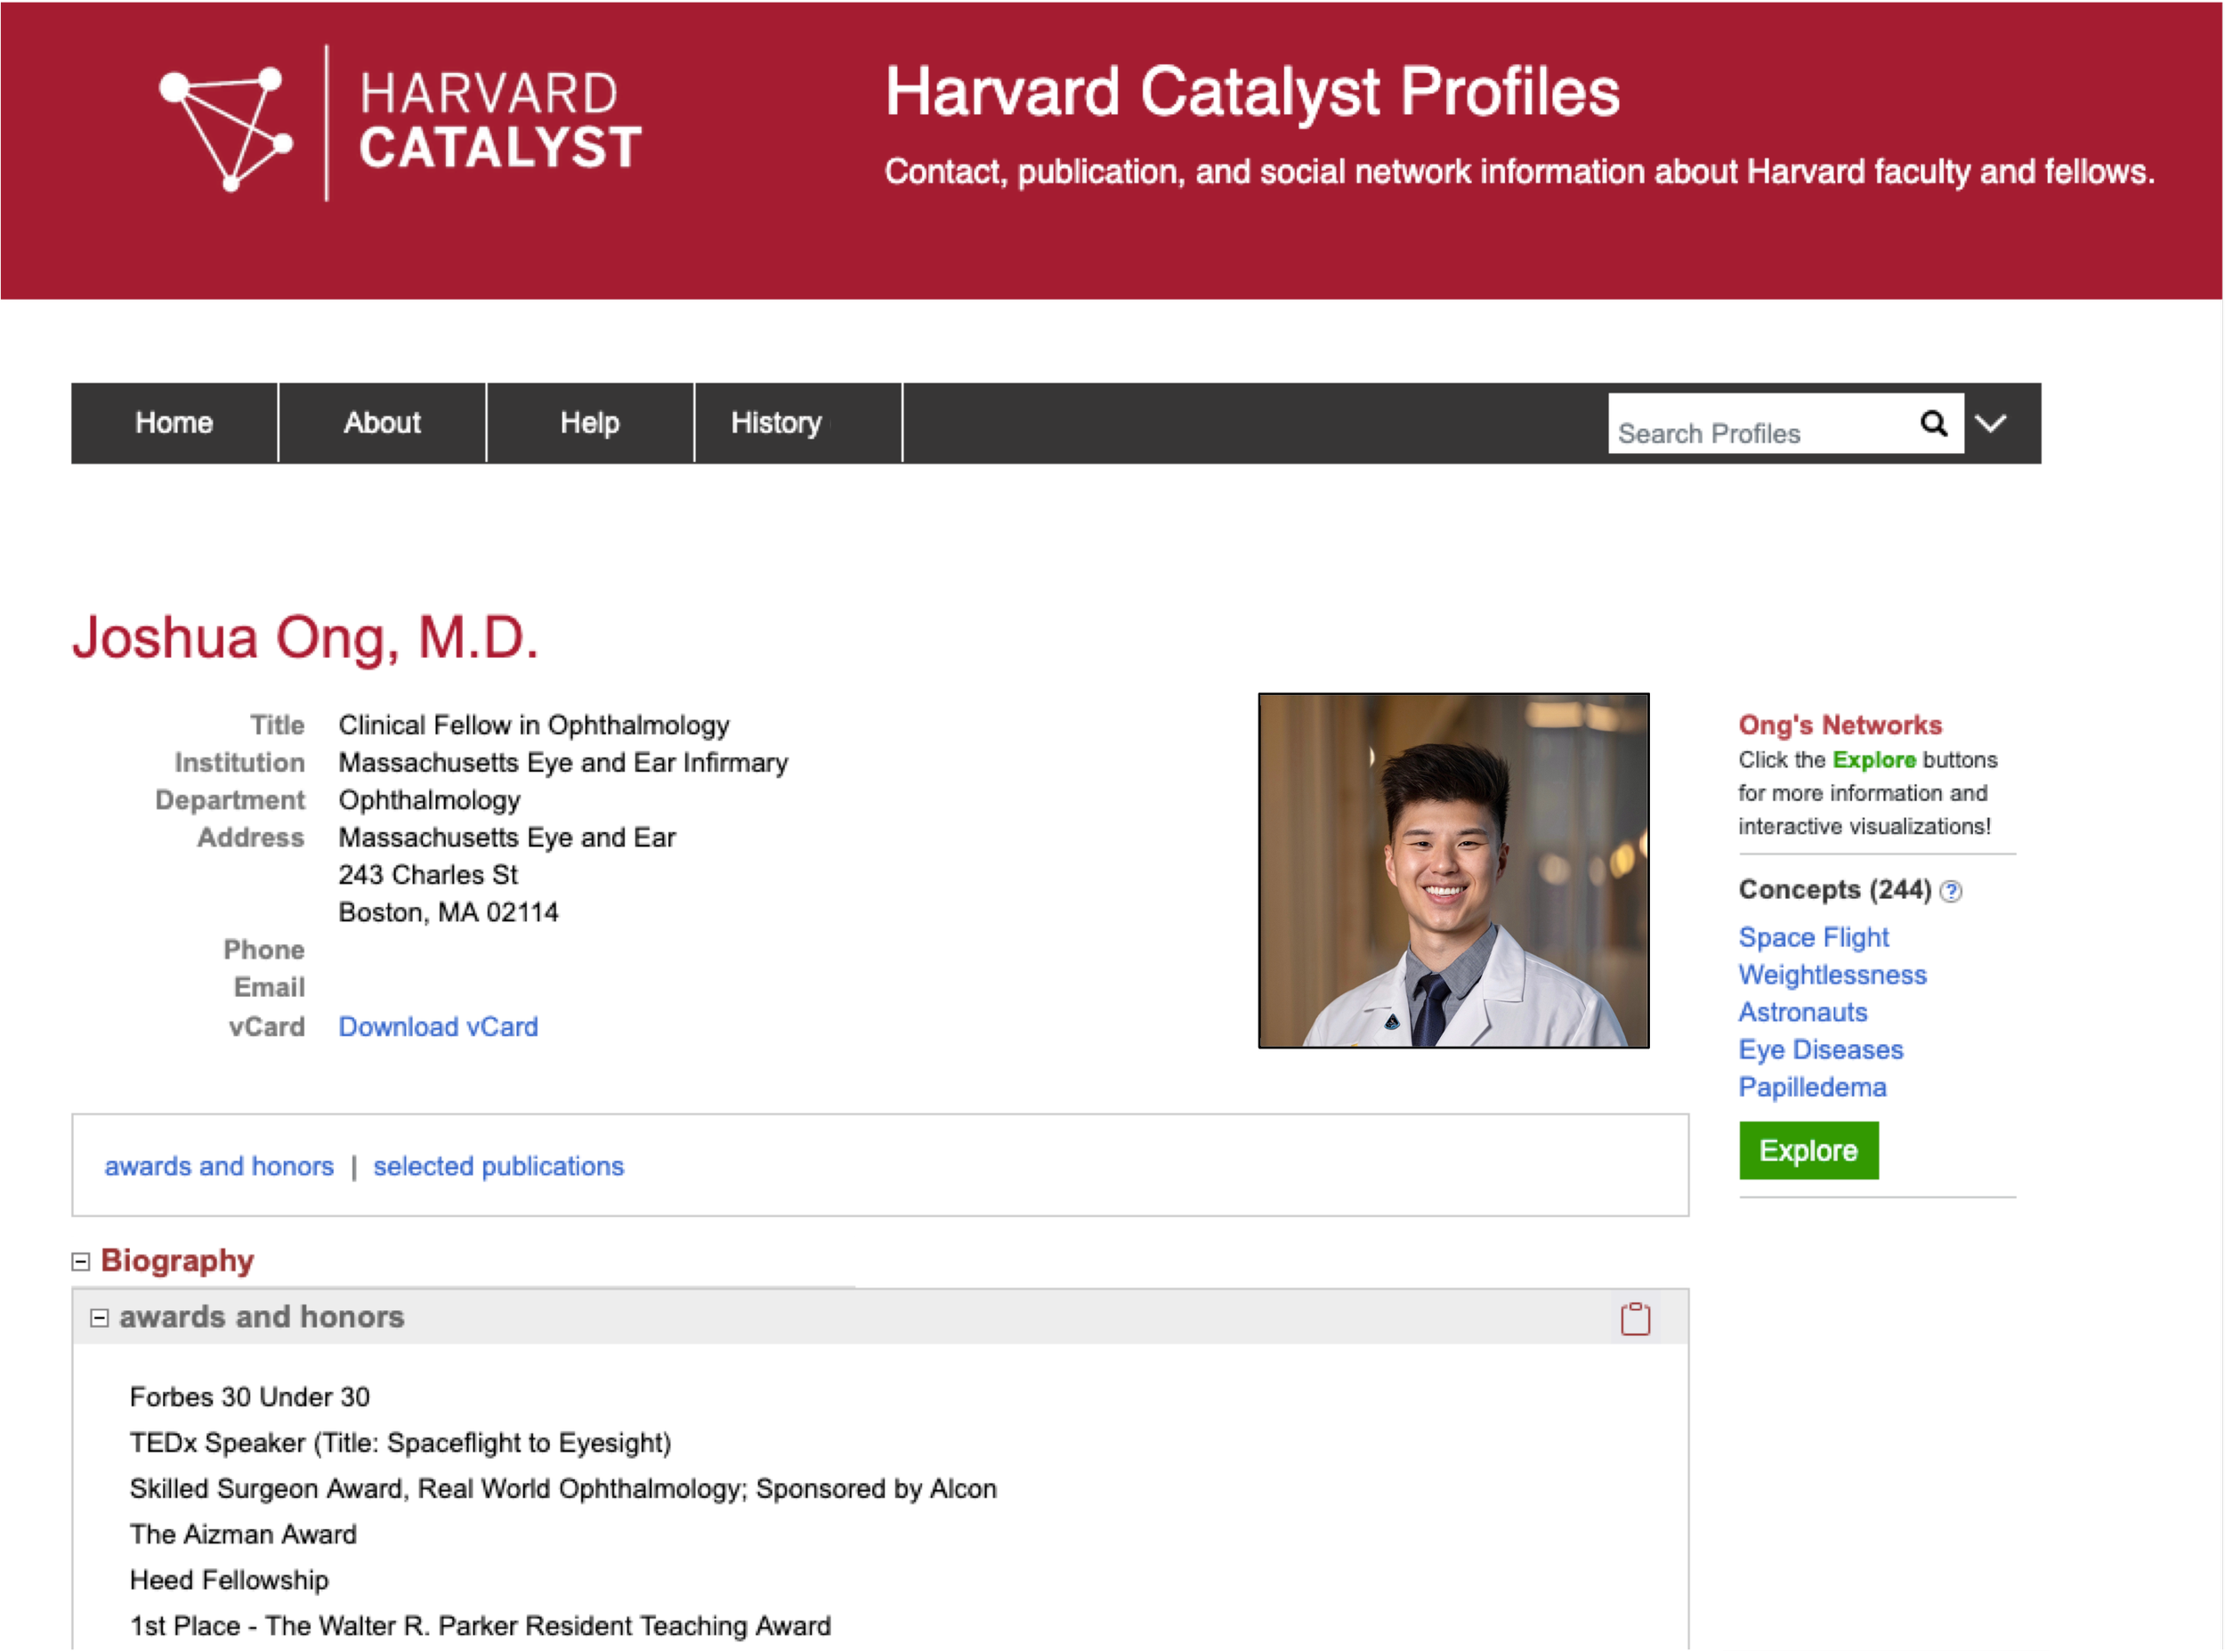The image size is (2225, 1652).
Task: Click the Forbes 30 Under 30 entry
Action: [x=250, y=1397]
